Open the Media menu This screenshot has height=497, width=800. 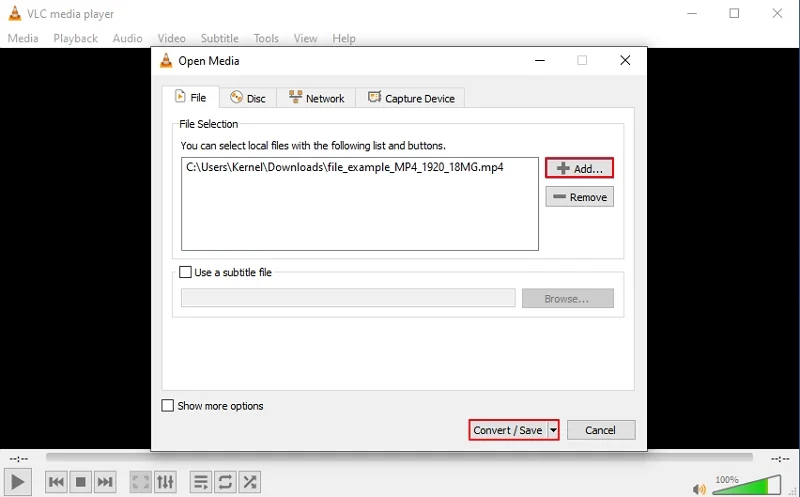click(23, 38)
